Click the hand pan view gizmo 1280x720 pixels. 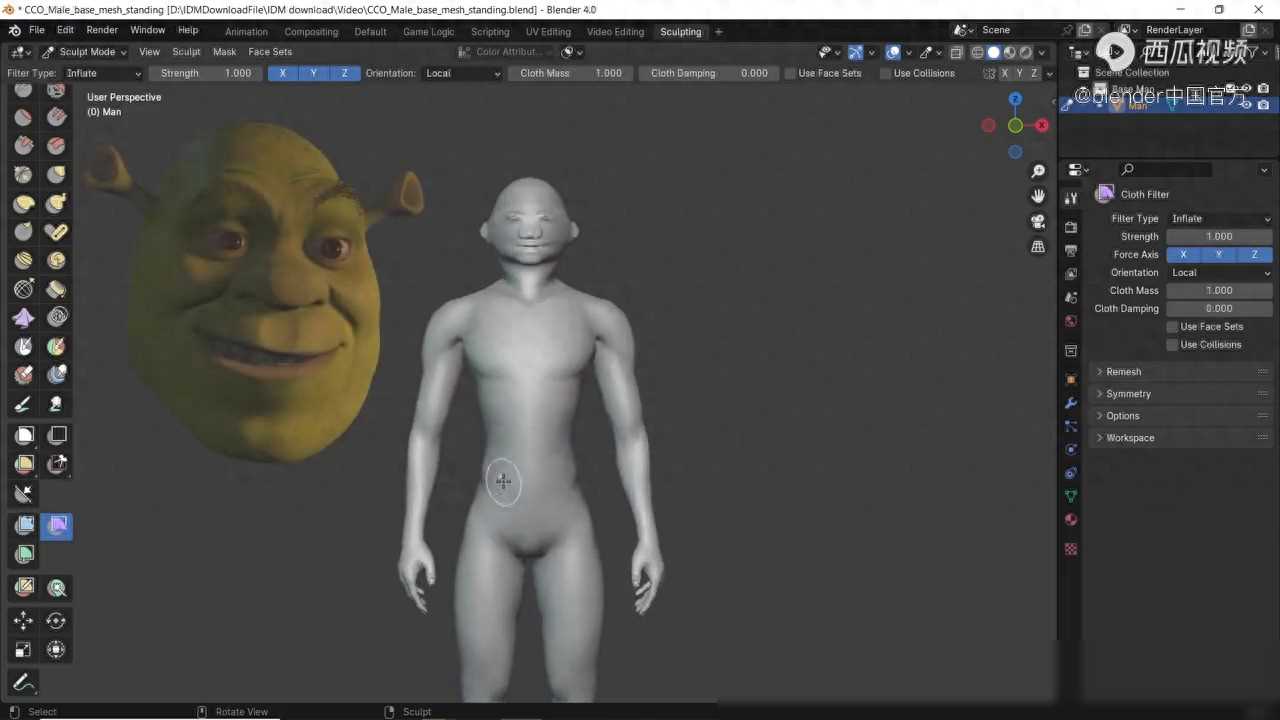1038,196
